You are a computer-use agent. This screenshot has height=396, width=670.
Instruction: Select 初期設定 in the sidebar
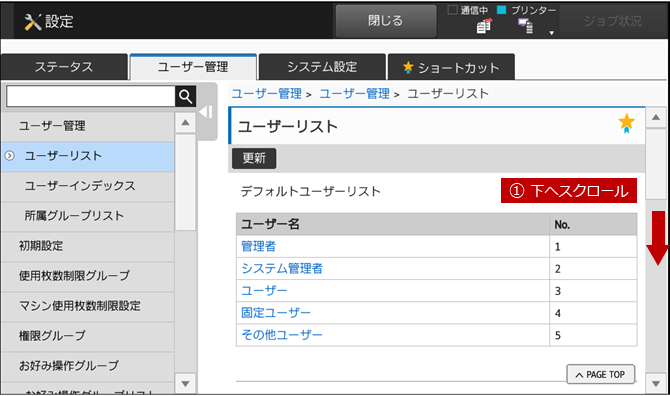coord(88,246)
